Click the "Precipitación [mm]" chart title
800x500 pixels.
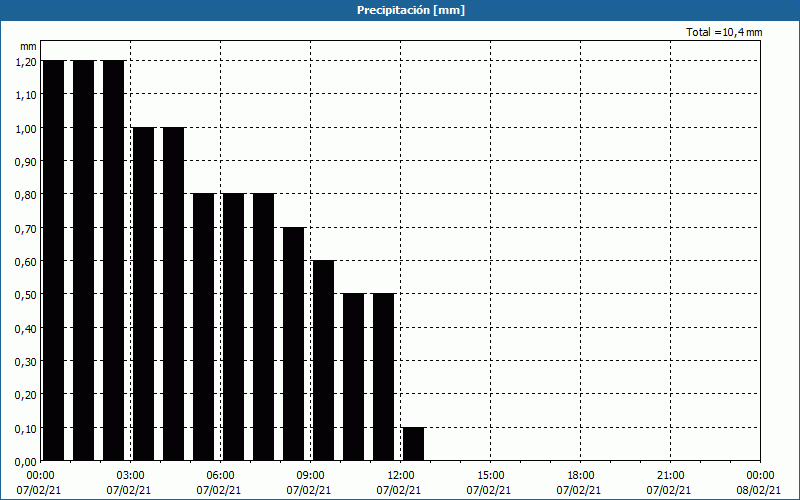(x=411, y=10)
